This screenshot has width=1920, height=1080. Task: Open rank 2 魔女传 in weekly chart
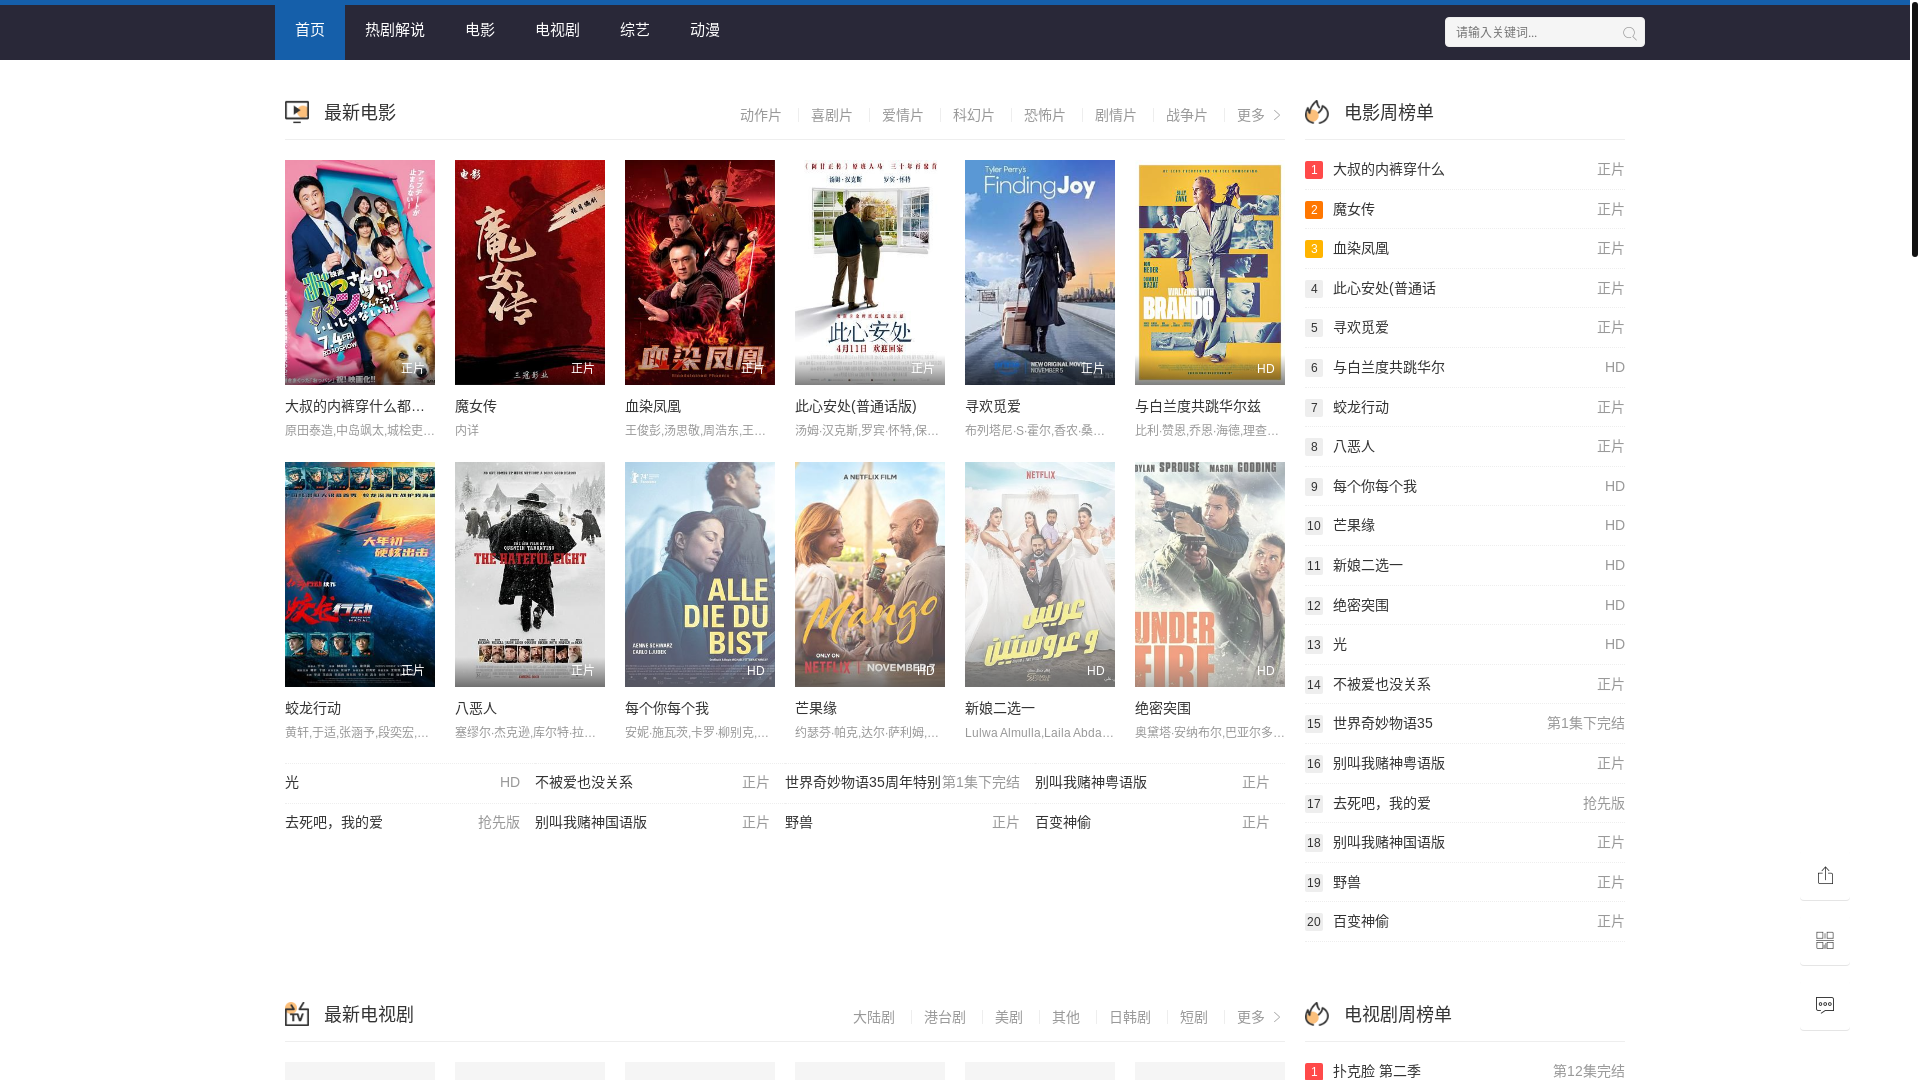tap(1464, 209)
